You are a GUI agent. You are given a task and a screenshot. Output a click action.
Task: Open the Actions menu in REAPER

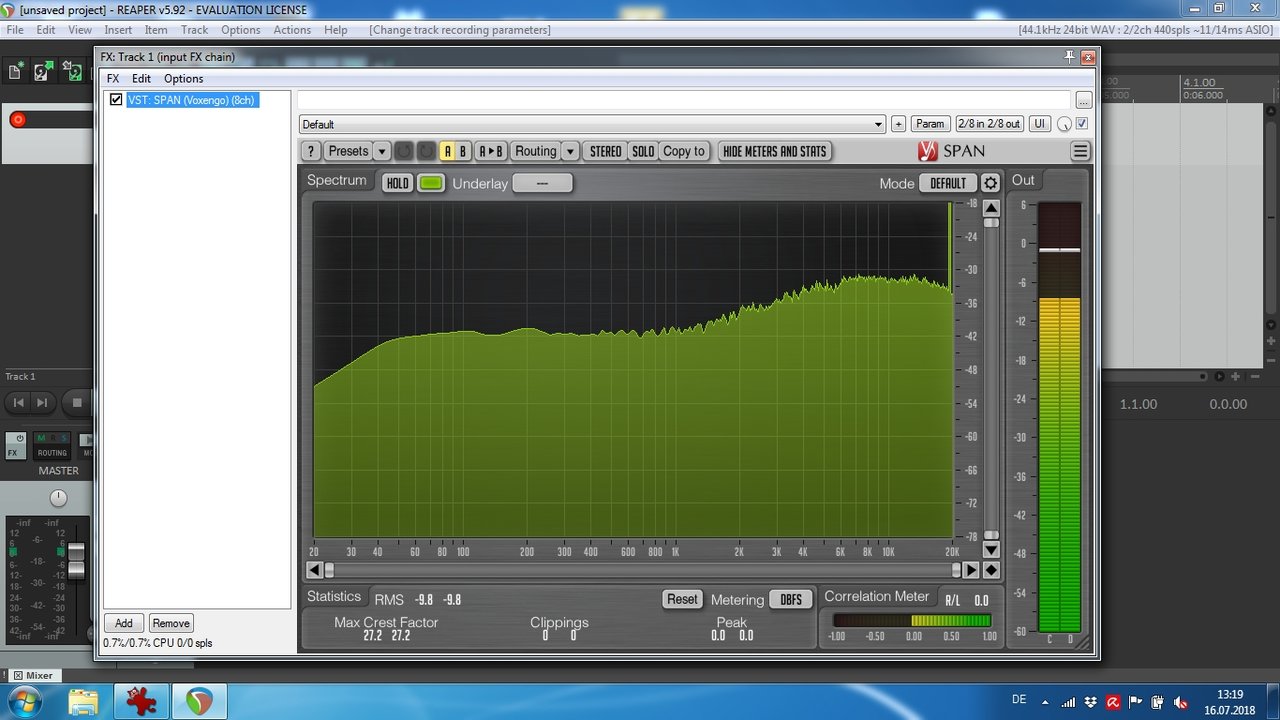292,30
